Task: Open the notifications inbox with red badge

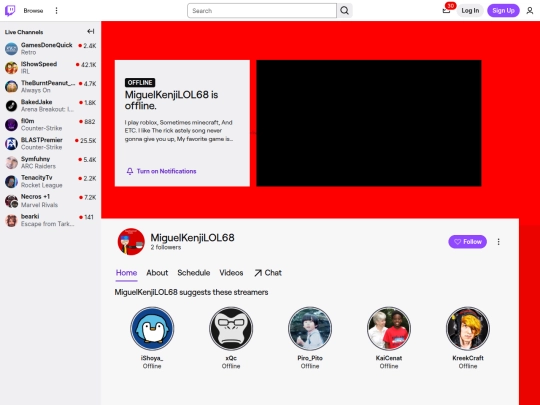Action: click(447, 10)
